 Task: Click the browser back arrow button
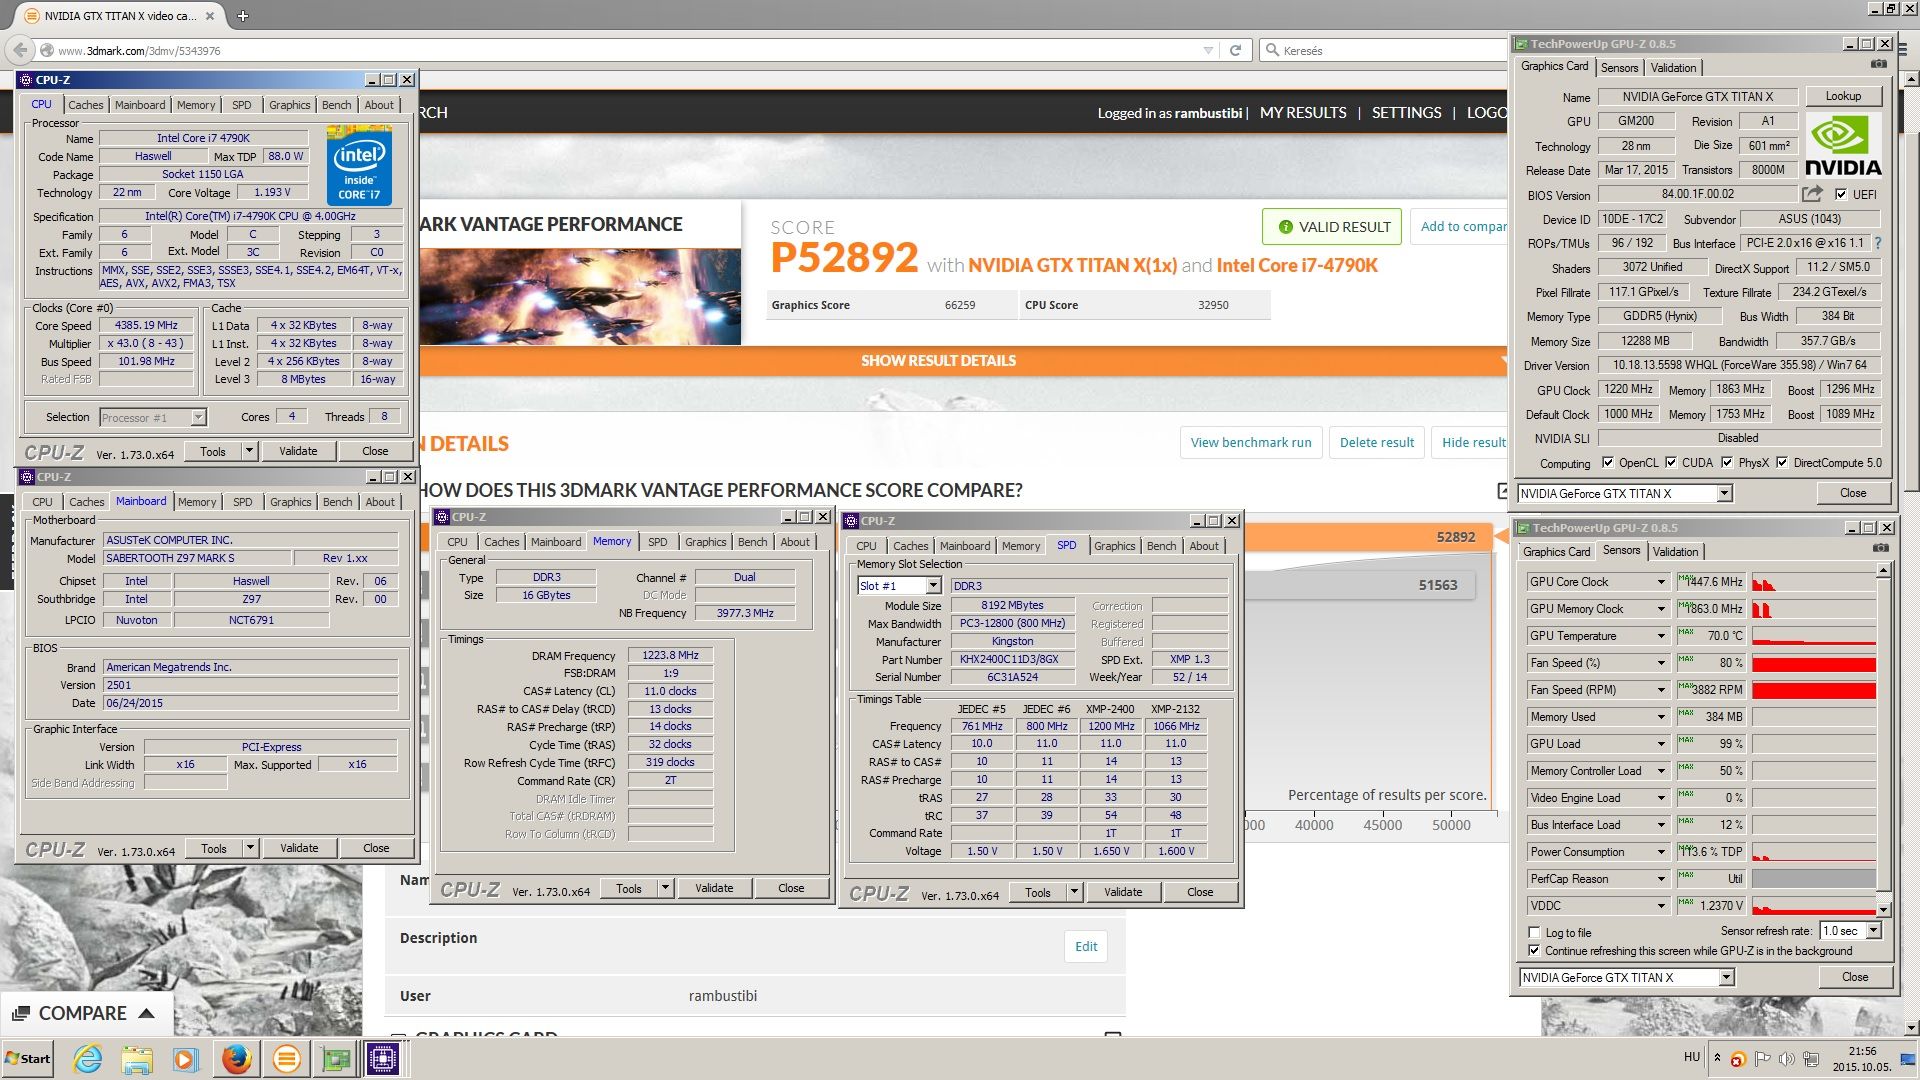pos(20,50)
